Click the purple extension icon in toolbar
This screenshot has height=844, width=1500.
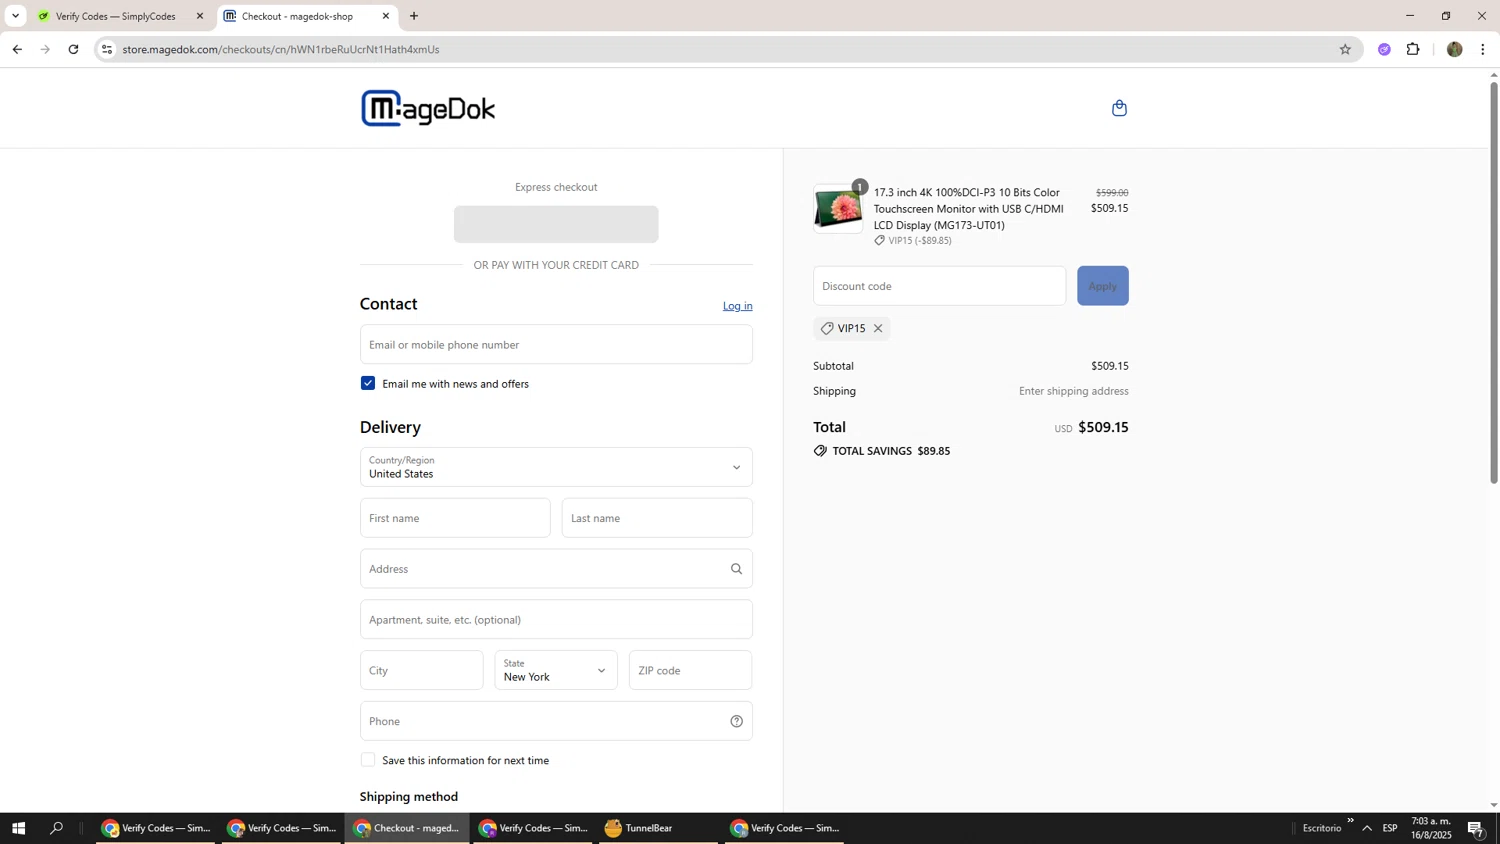[1384, 49]
